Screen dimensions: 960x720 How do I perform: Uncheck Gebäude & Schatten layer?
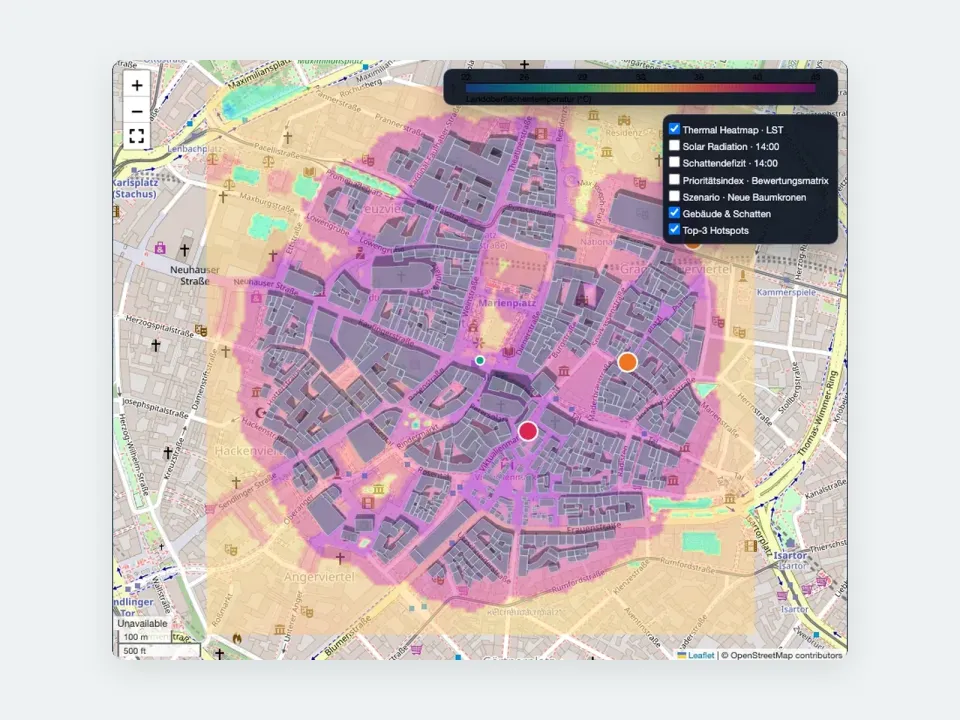pyautogui.click(x=674, y=213)
